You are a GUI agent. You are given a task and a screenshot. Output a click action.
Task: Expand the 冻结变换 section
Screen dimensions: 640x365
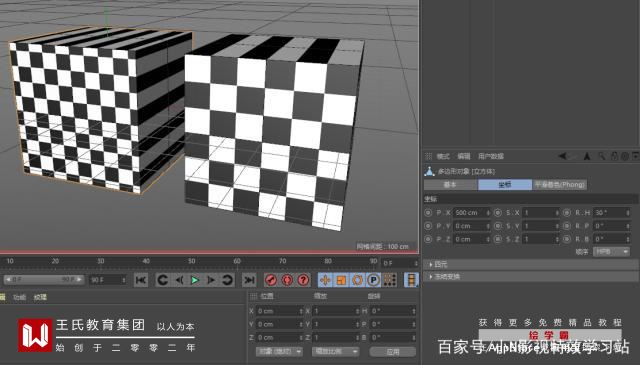(531, 277)
